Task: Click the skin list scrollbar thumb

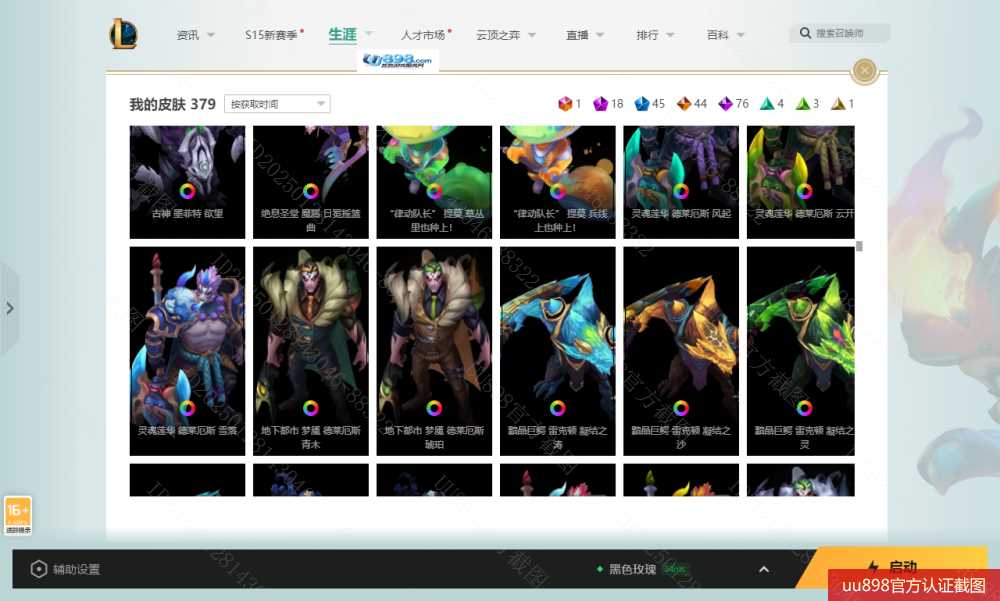Action: coord(859,246)
